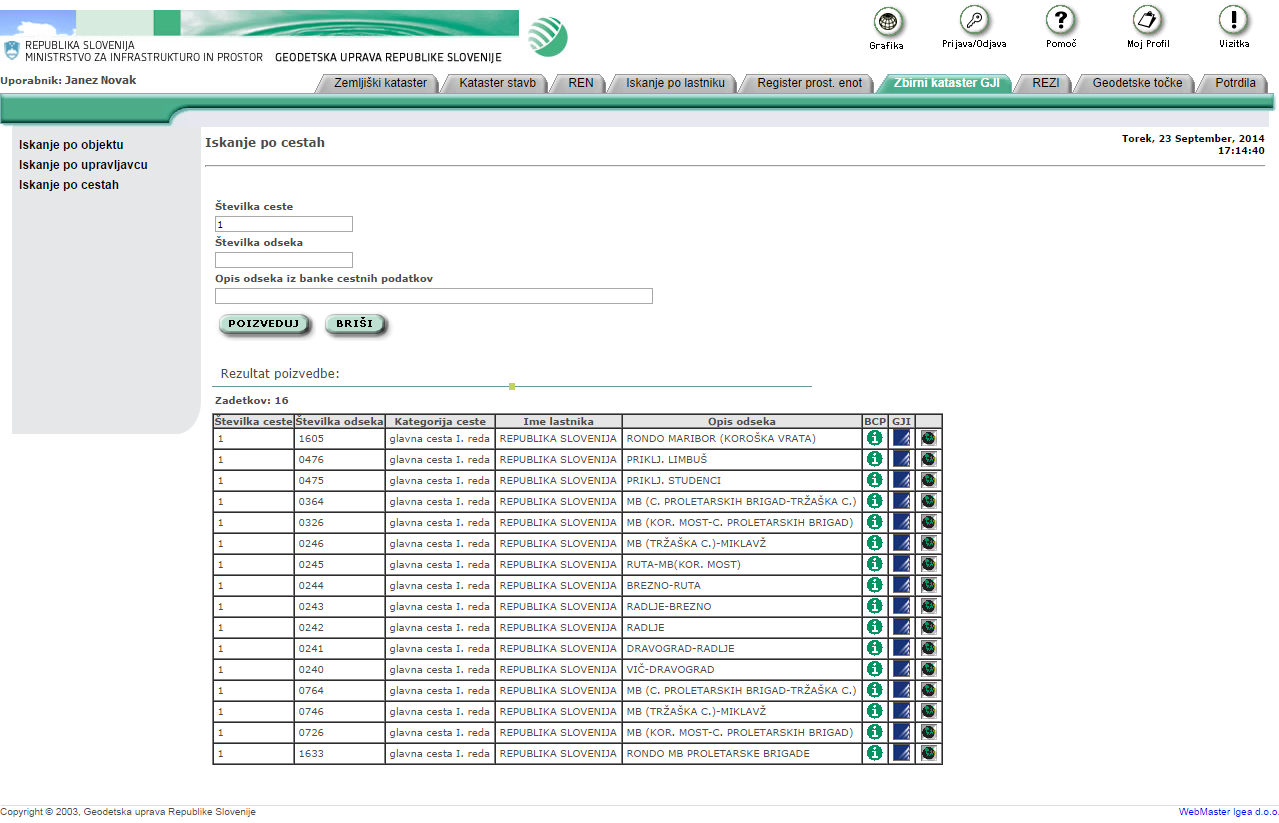This screenshot has height=823, width=1279.
Task: Click the Opis odseka column header
Action: click(742, 421)
